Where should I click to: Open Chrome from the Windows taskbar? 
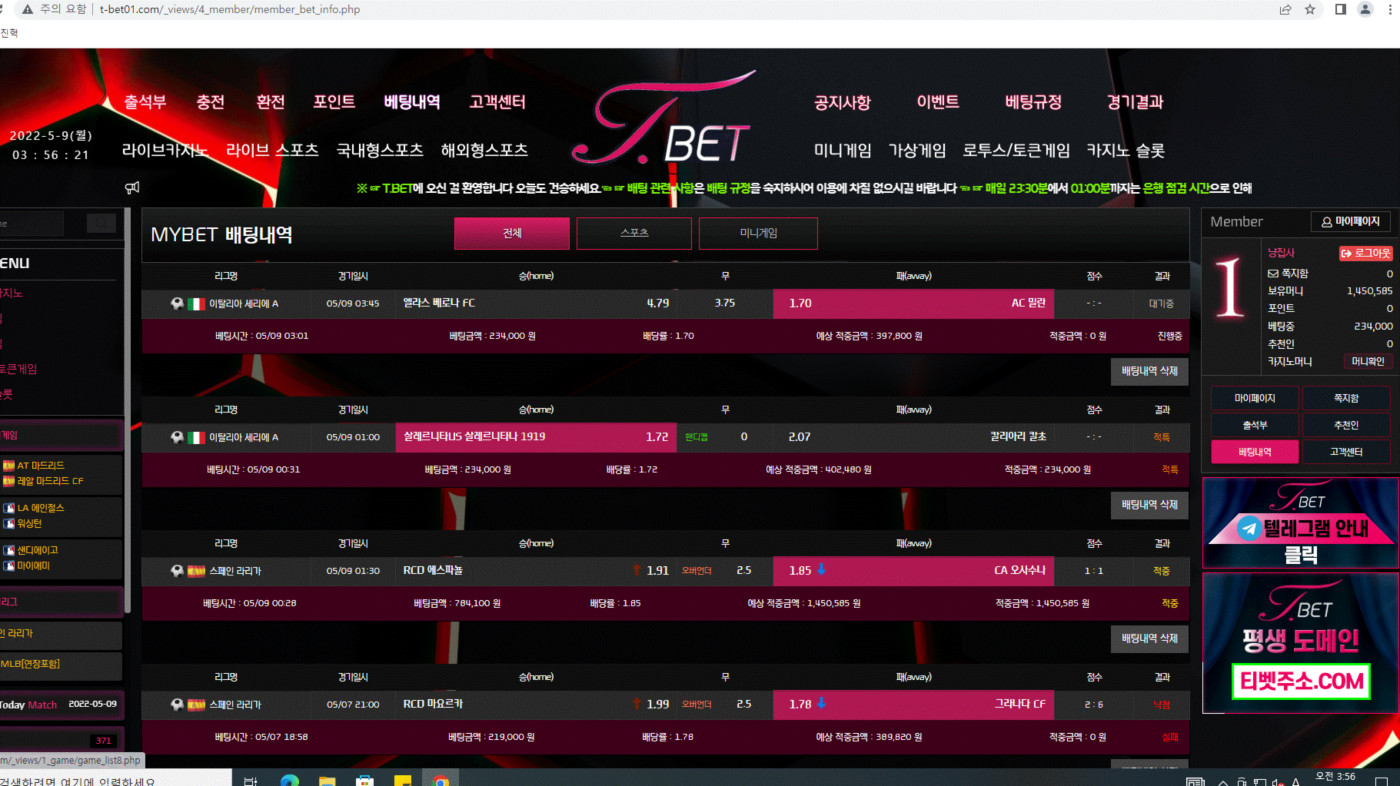click(441, 781)
